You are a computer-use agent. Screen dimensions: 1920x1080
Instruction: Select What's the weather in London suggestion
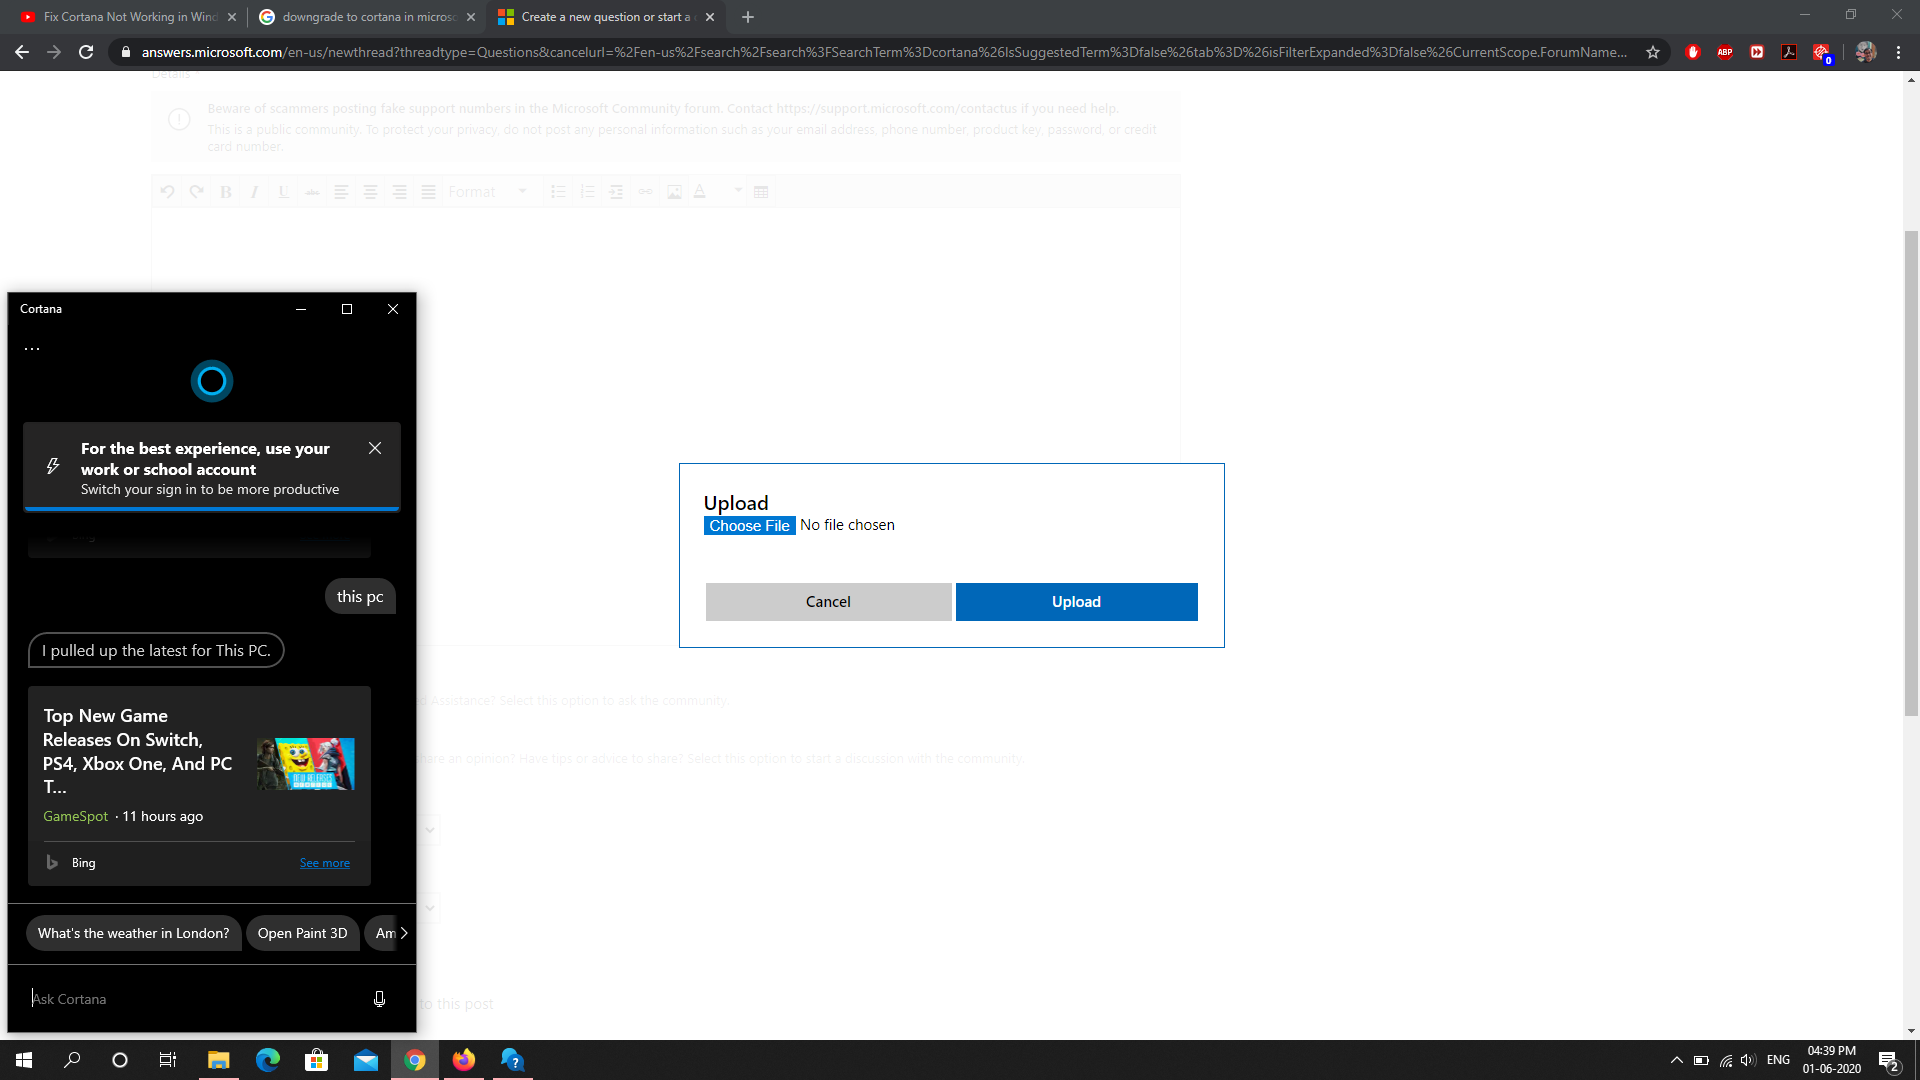(134, 933)
